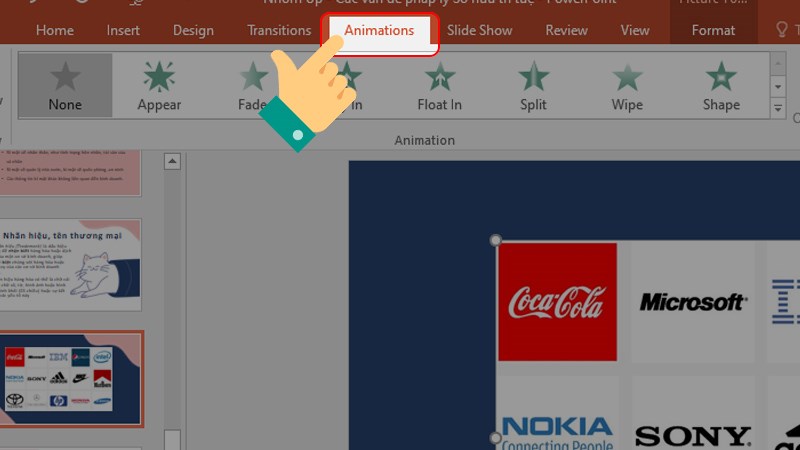Click the Coca-Cola logo on the slide
800x450 pixels.
[x=557, y=302]
